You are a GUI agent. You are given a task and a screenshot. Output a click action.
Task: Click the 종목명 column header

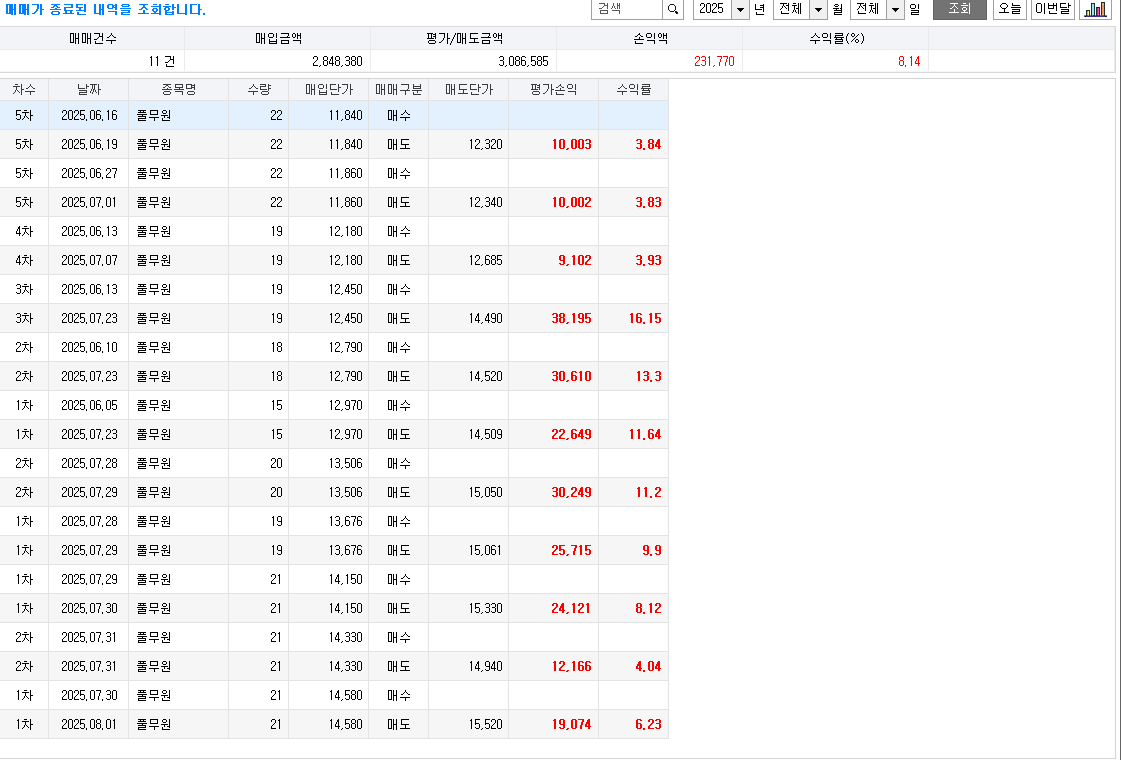click(179, 89)
